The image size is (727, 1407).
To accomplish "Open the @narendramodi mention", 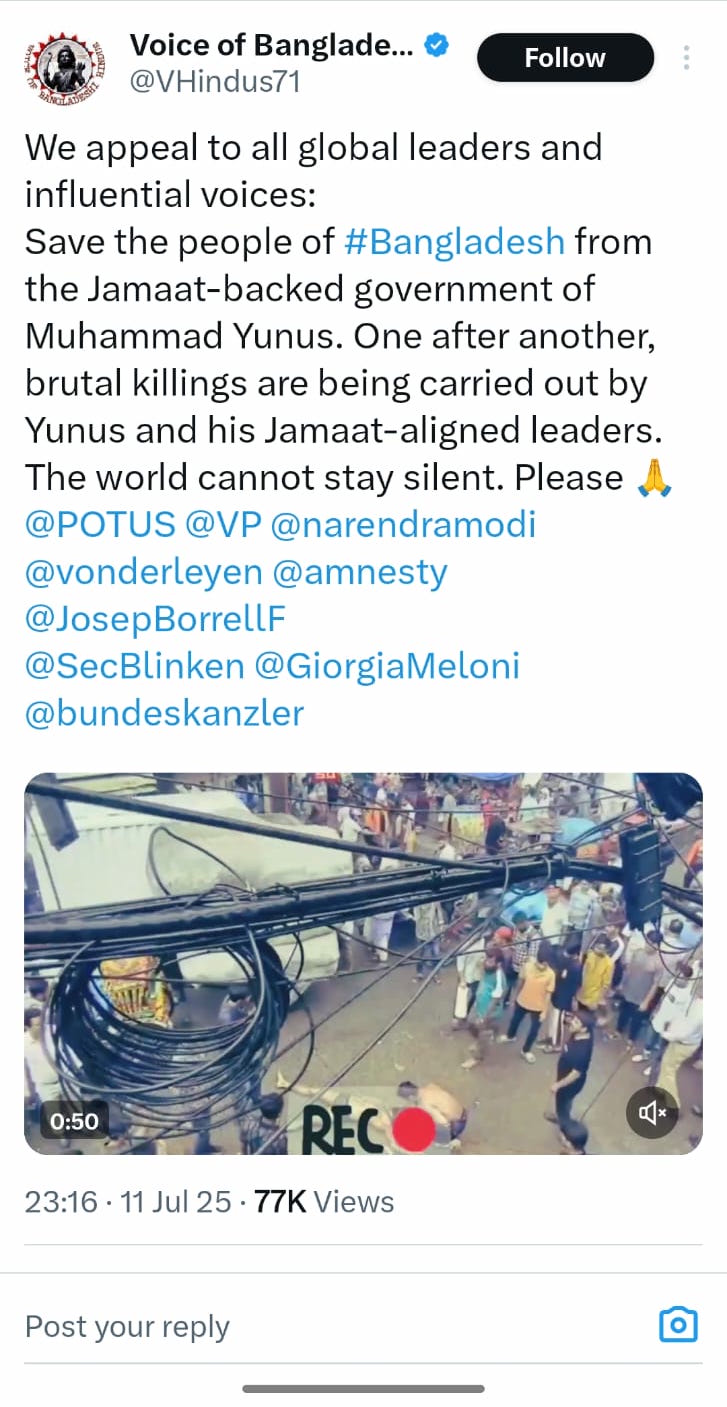I will pyautogui.click(x=403, y=525).
